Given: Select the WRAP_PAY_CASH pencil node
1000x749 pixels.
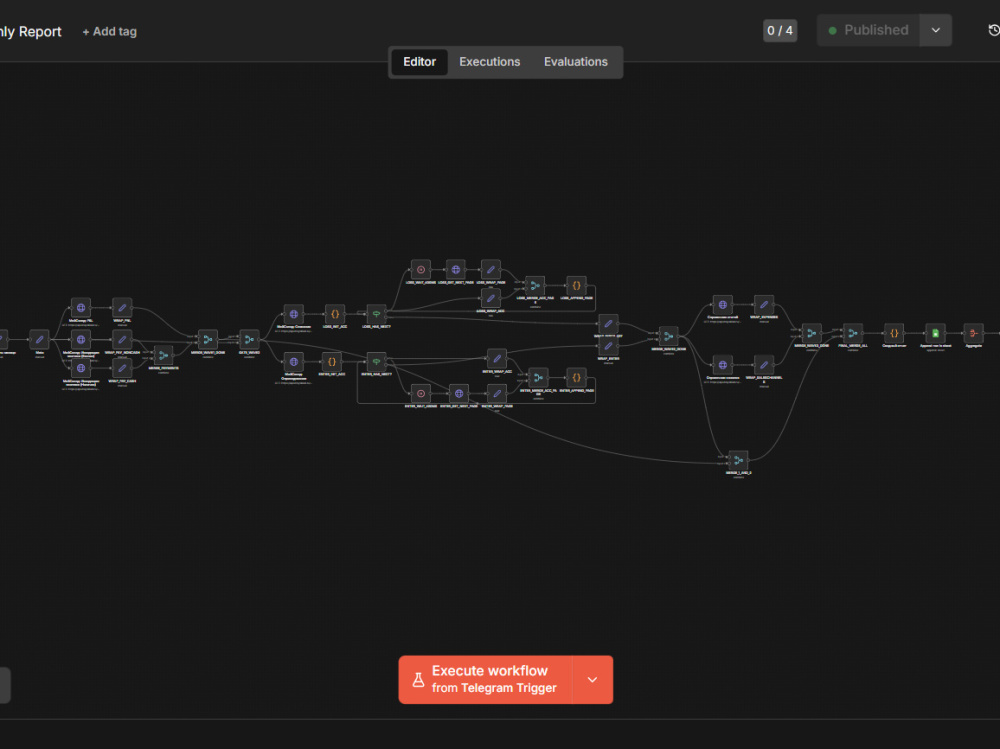Looking at the screenshot, I should point(122,368).
